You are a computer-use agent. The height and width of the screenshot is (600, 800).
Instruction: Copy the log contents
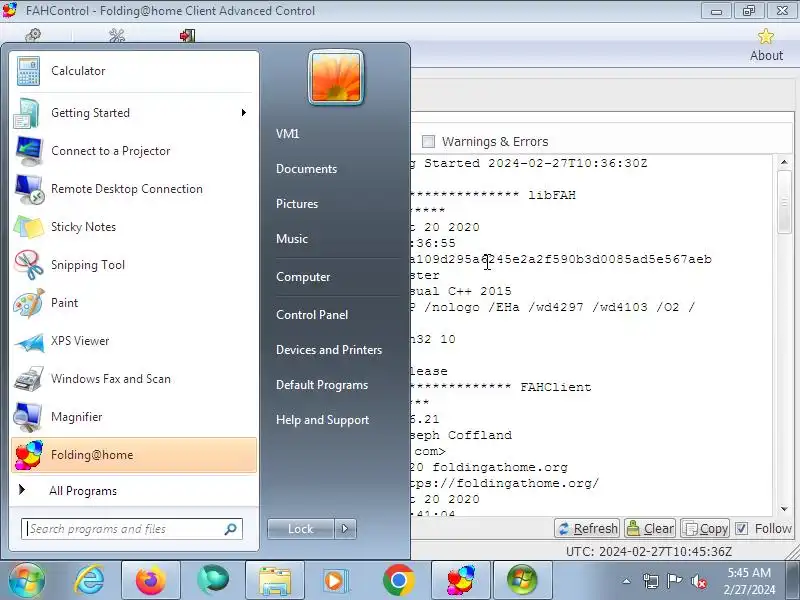coord(706,529)
